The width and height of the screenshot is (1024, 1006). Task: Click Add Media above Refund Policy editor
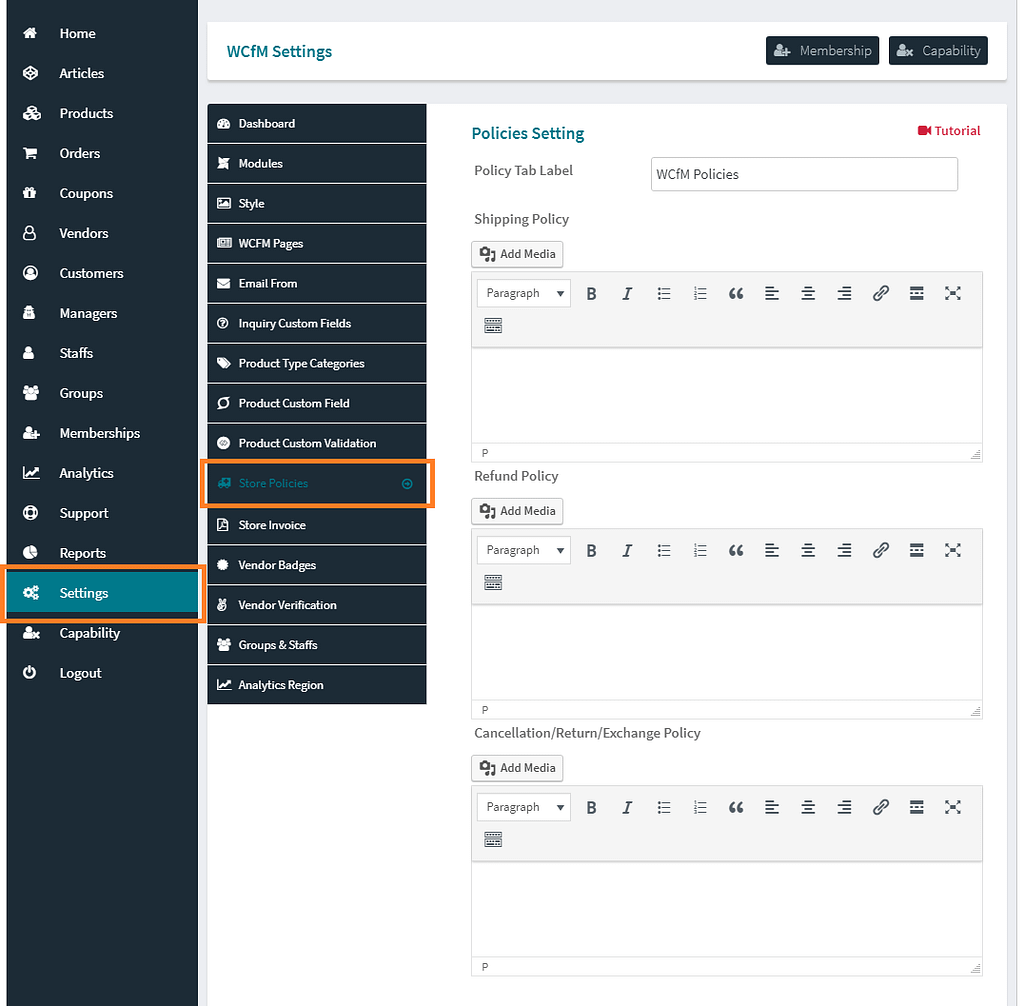(517, 511)
